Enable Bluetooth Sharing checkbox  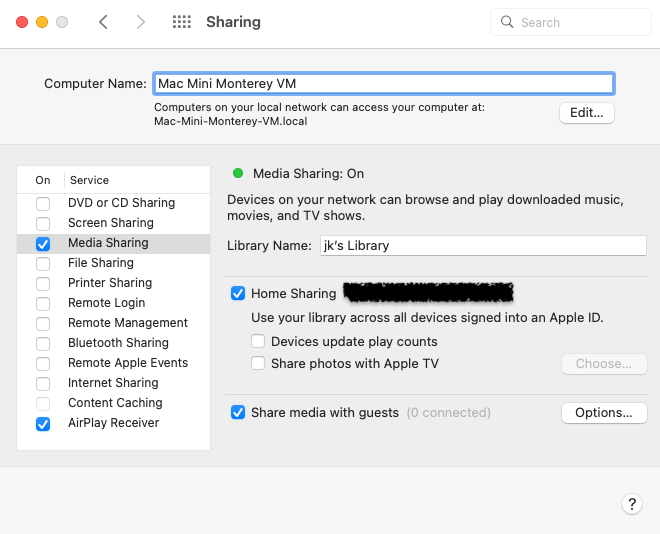tap(43, 343)
